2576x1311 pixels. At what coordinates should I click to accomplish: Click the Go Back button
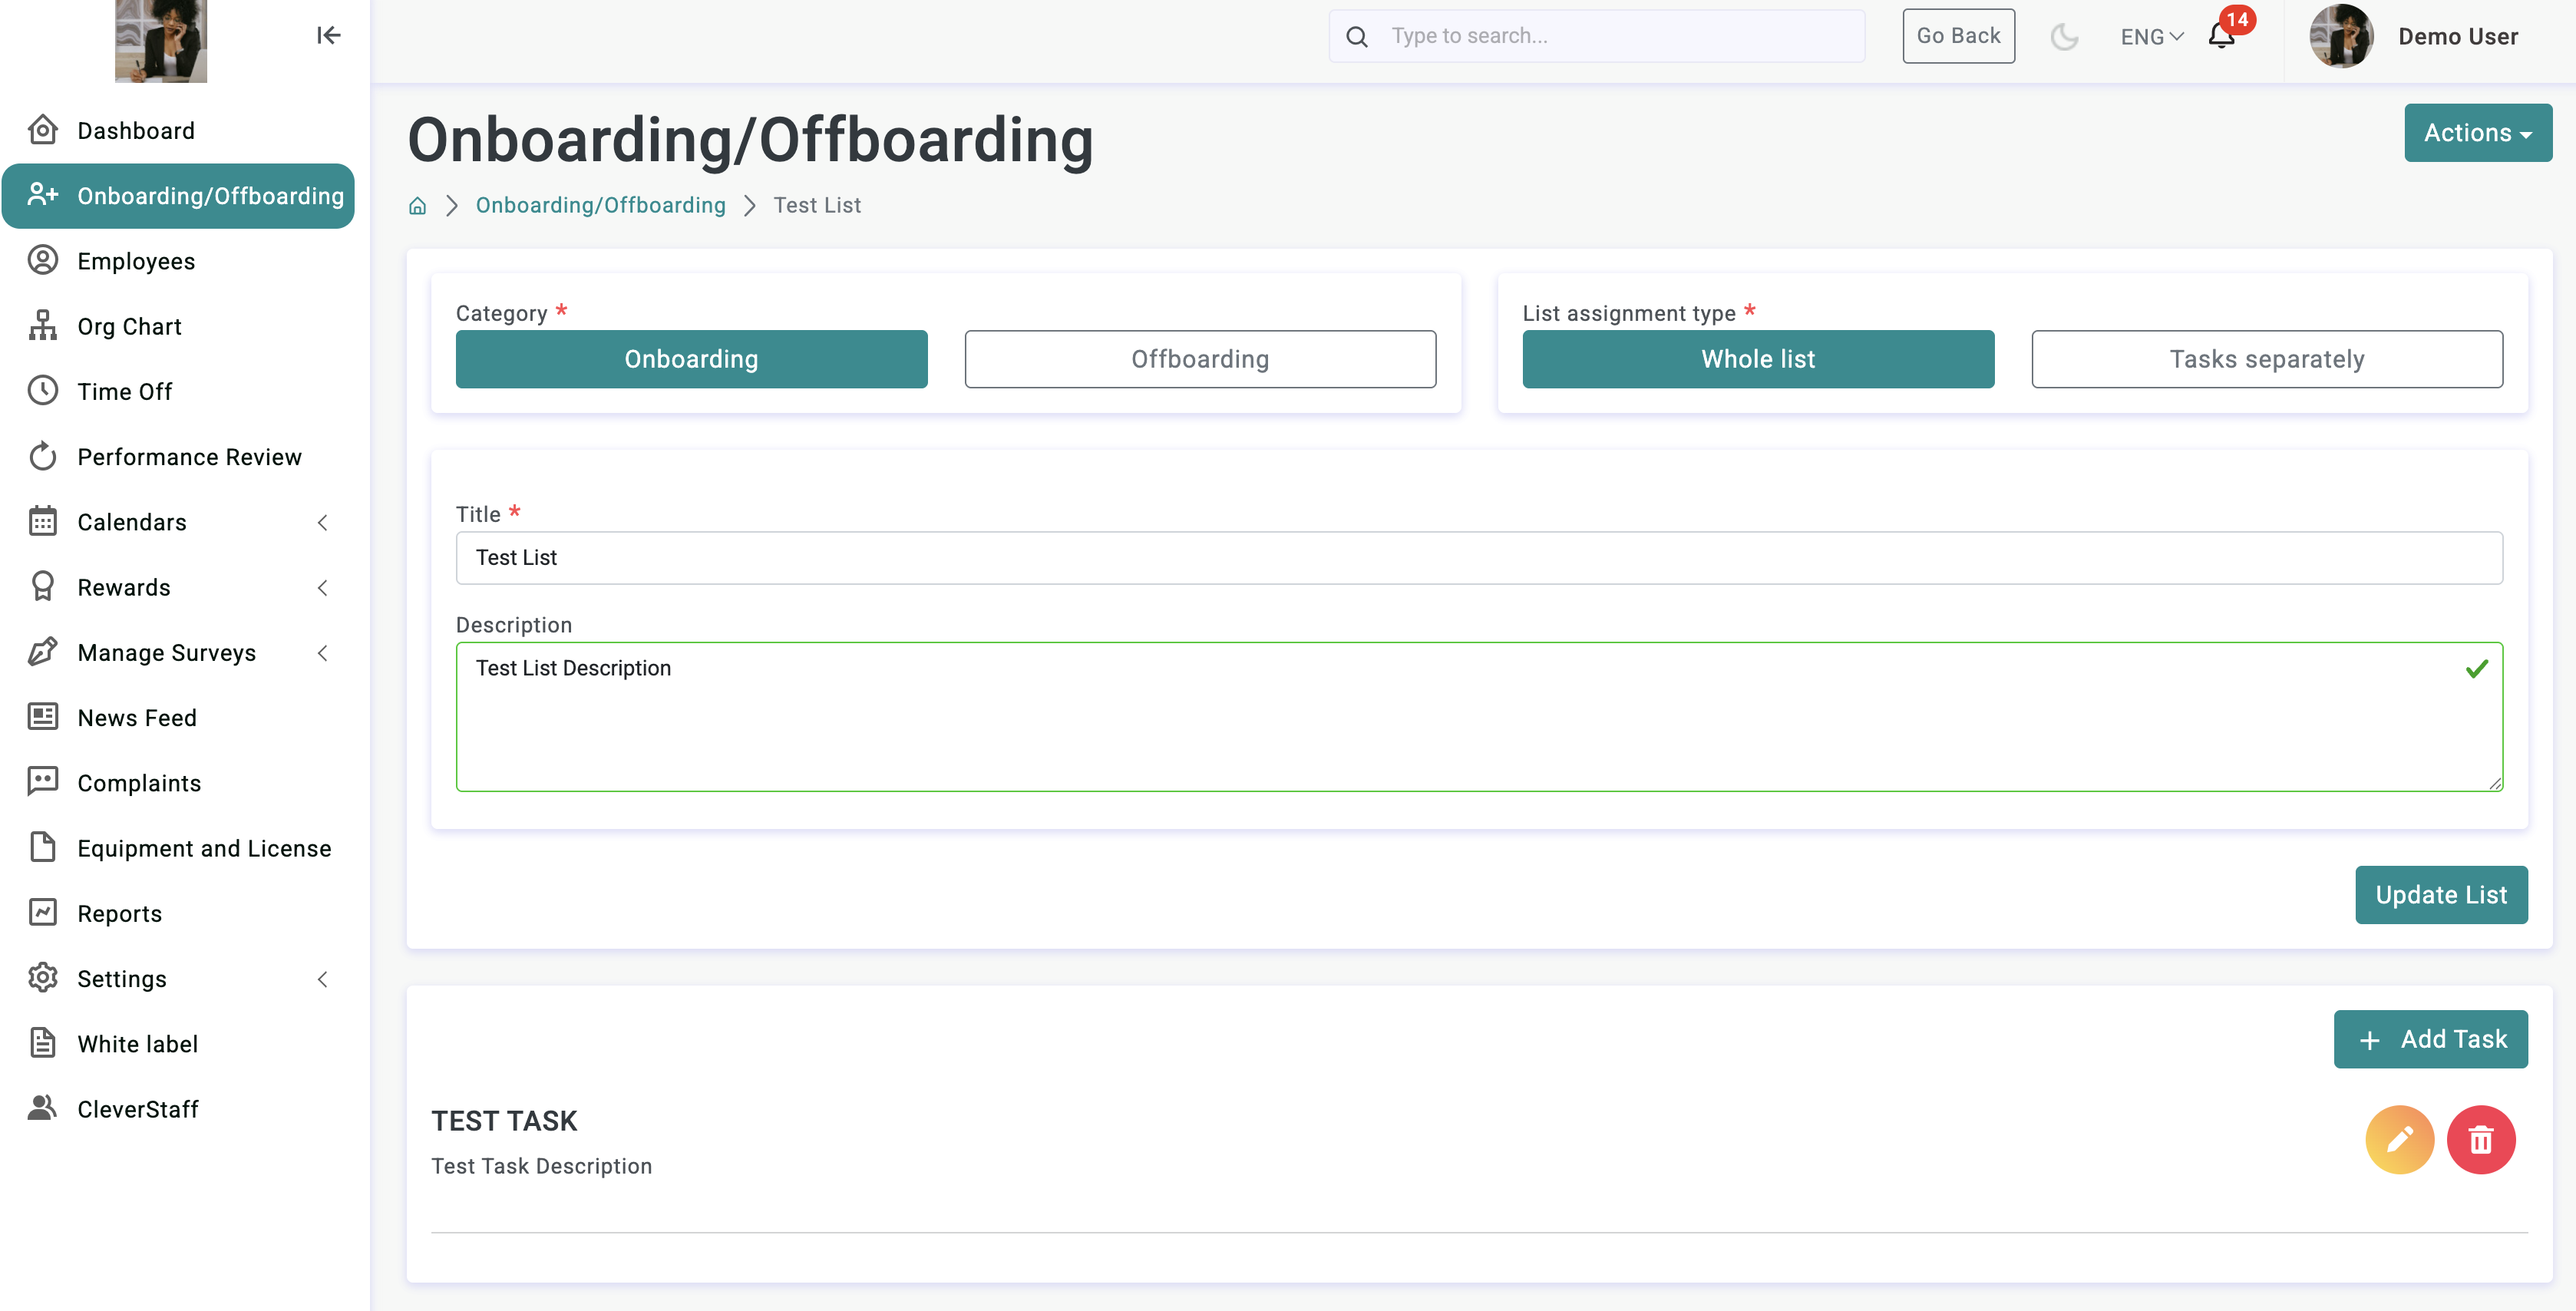1958,36
